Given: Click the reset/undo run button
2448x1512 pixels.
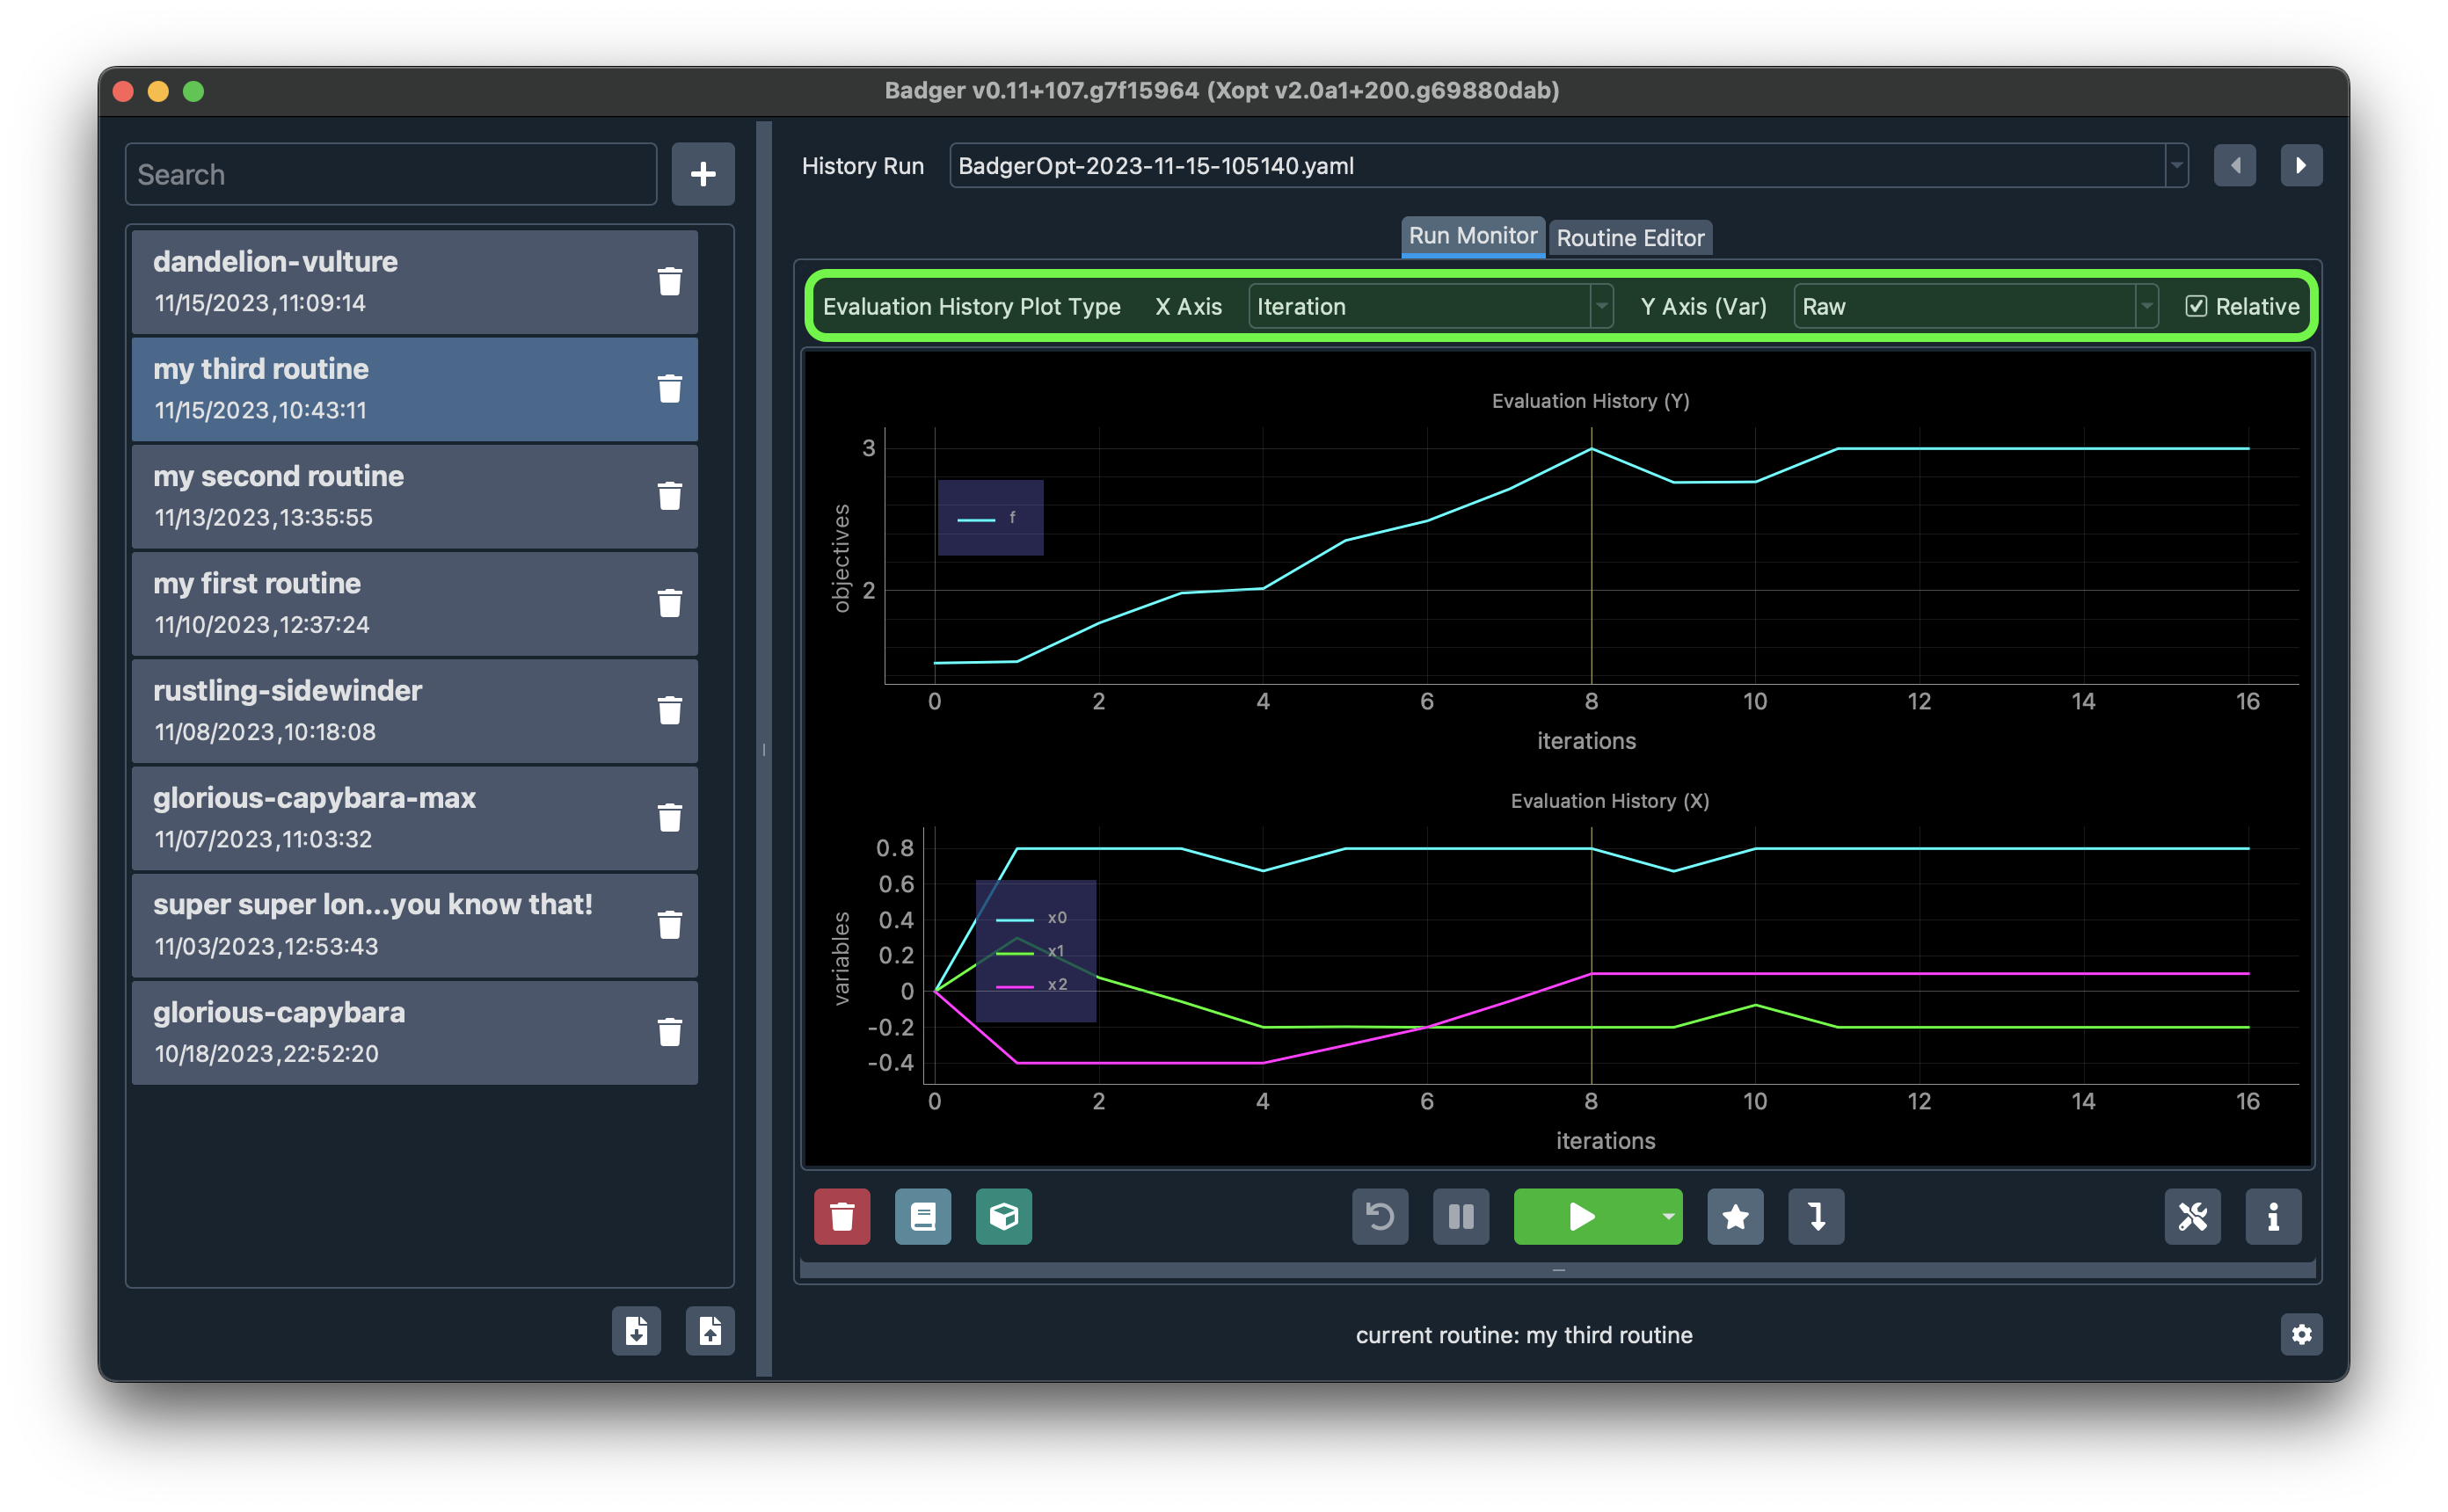Looking at the screenshot, I should (1380, 1213).
